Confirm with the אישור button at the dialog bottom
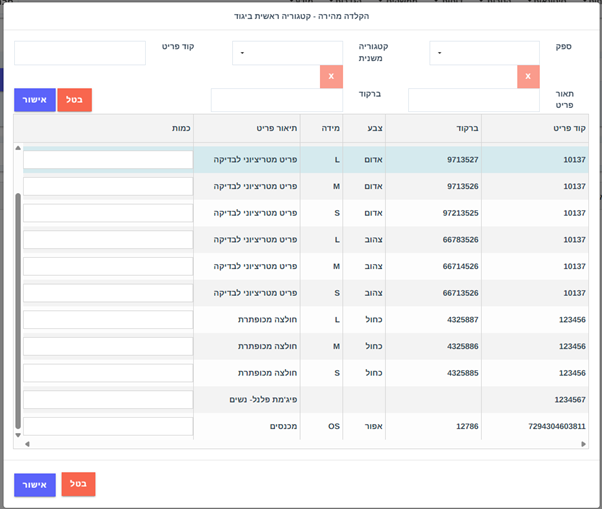 (x=35, y=485)
